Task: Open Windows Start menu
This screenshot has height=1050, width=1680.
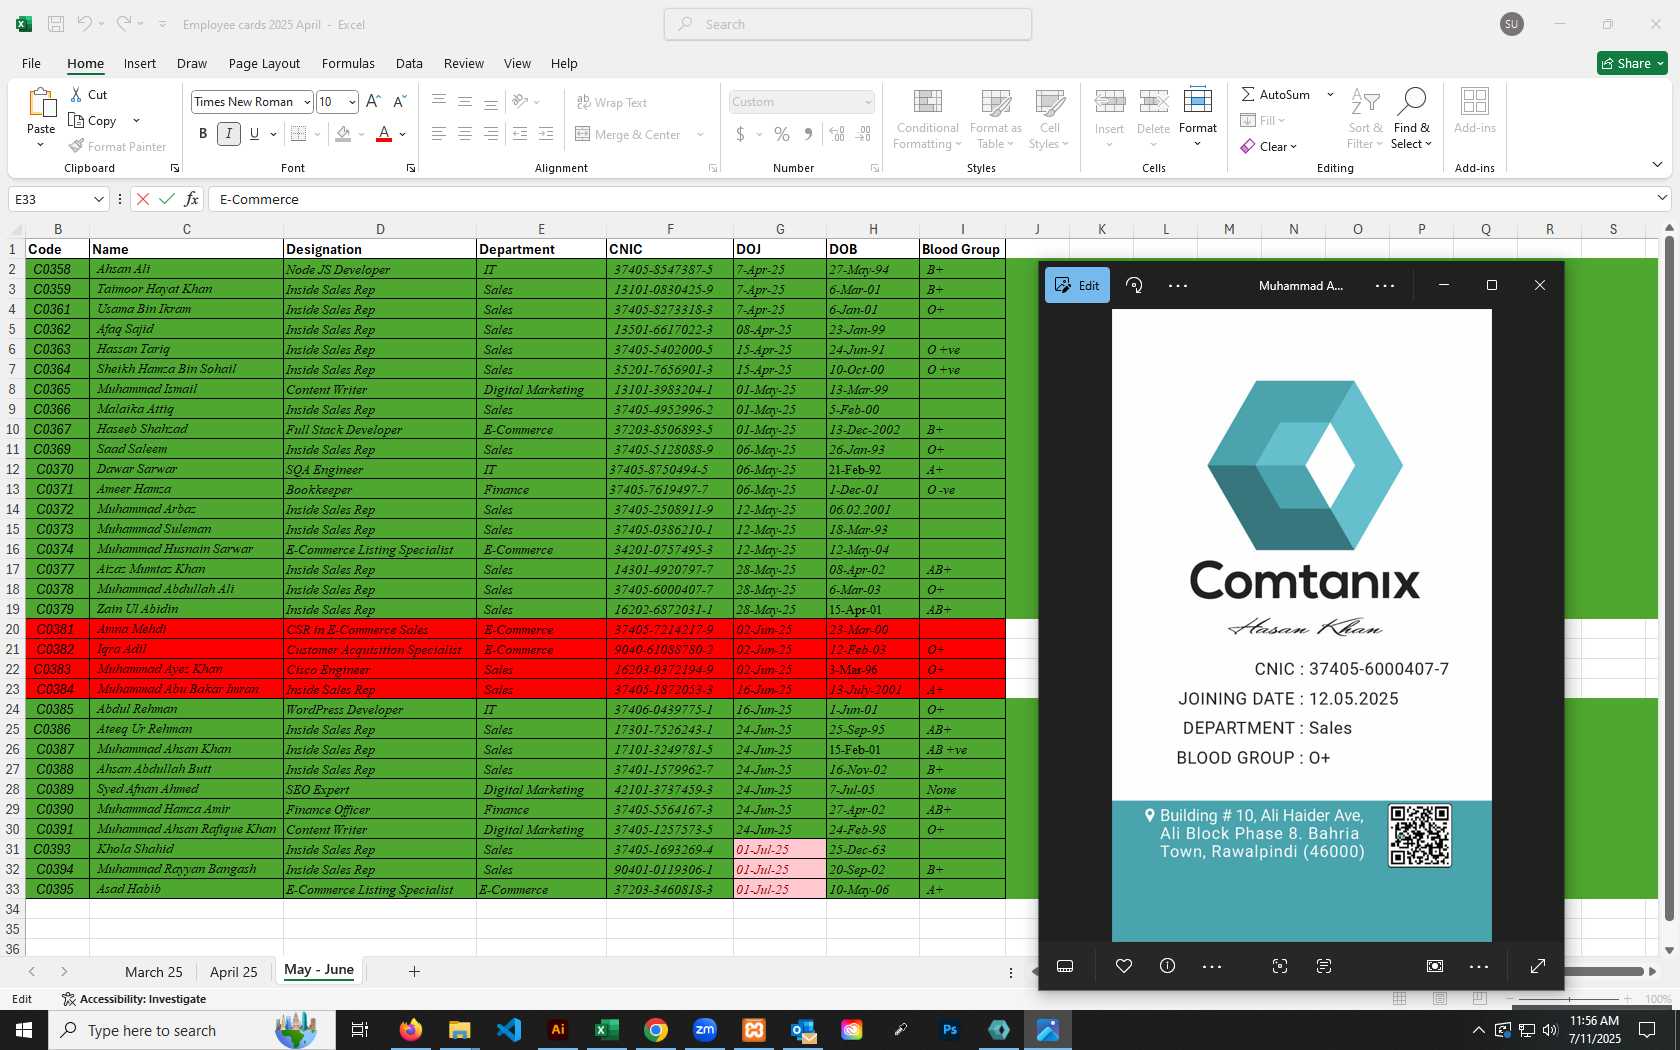Action: (24, 1030)
